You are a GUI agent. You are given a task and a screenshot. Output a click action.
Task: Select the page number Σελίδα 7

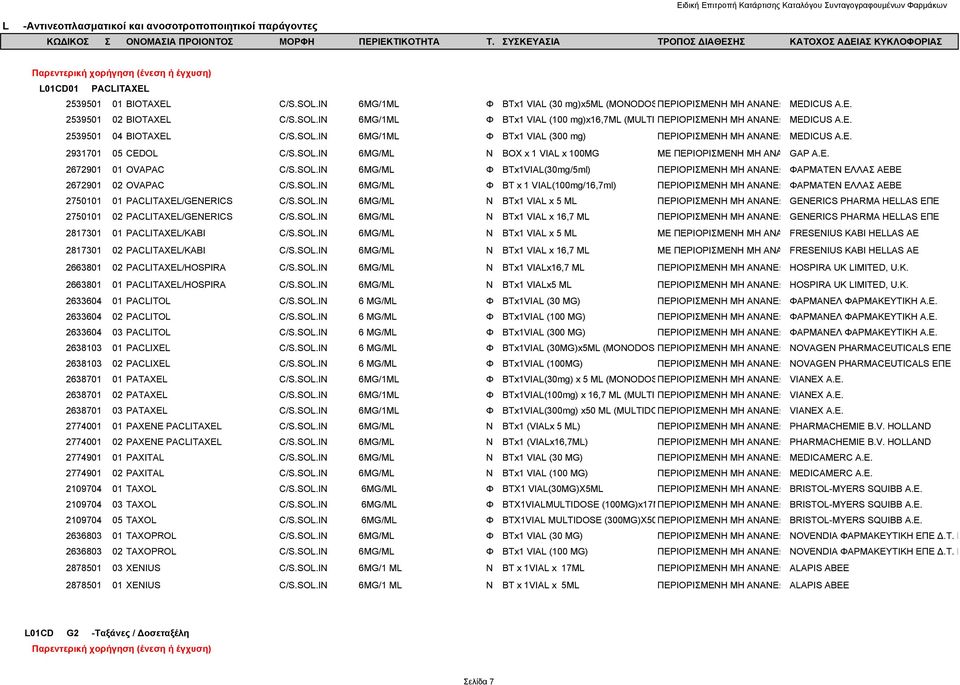coord(479,681)
